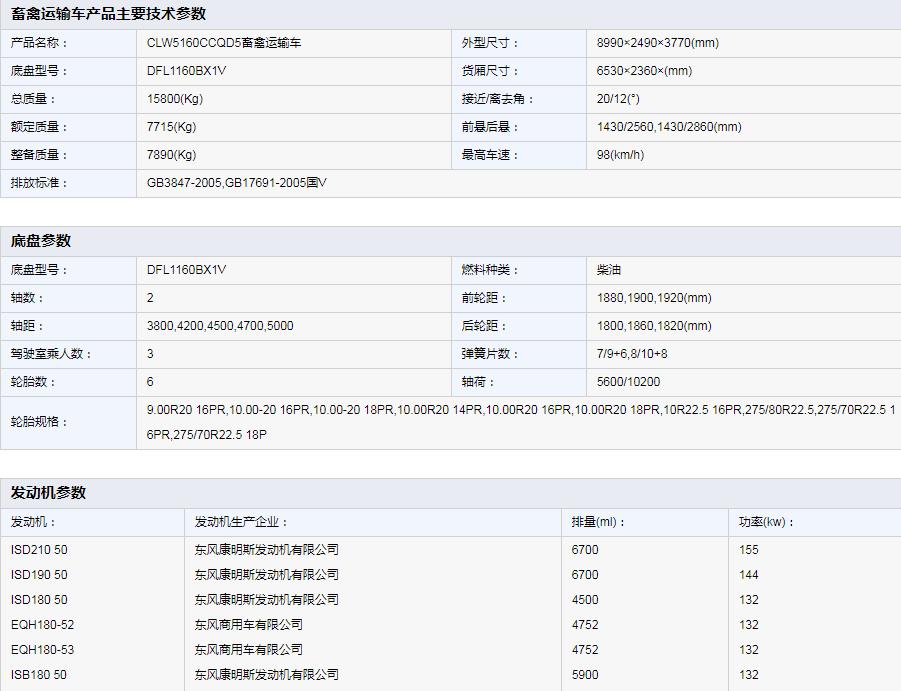Image resolution: width=901 pixels, height=691 pixels.
Task: Select the product name CLW5160CCQD5畜禽运输车 cell
Action: [x=224, y=43]
